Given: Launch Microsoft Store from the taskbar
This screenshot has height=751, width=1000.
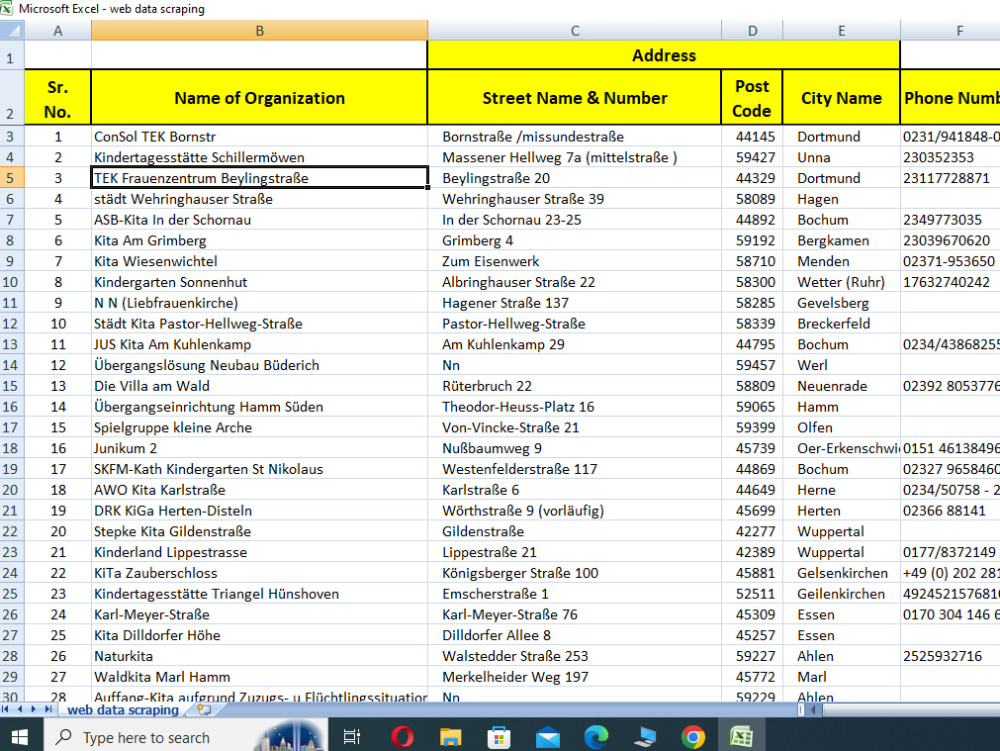Looking at the screenshot, I should (499, 737).
